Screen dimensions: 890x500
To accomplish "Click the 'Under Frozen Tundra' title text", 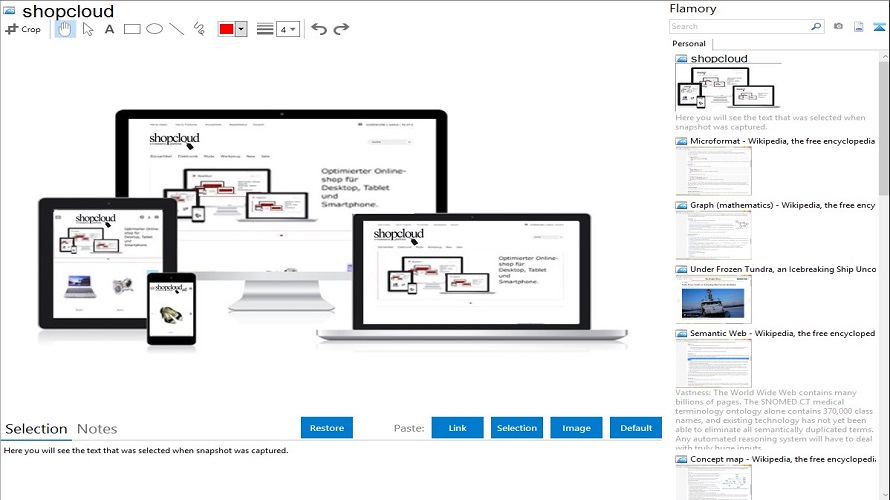I will tap(783, 269).
